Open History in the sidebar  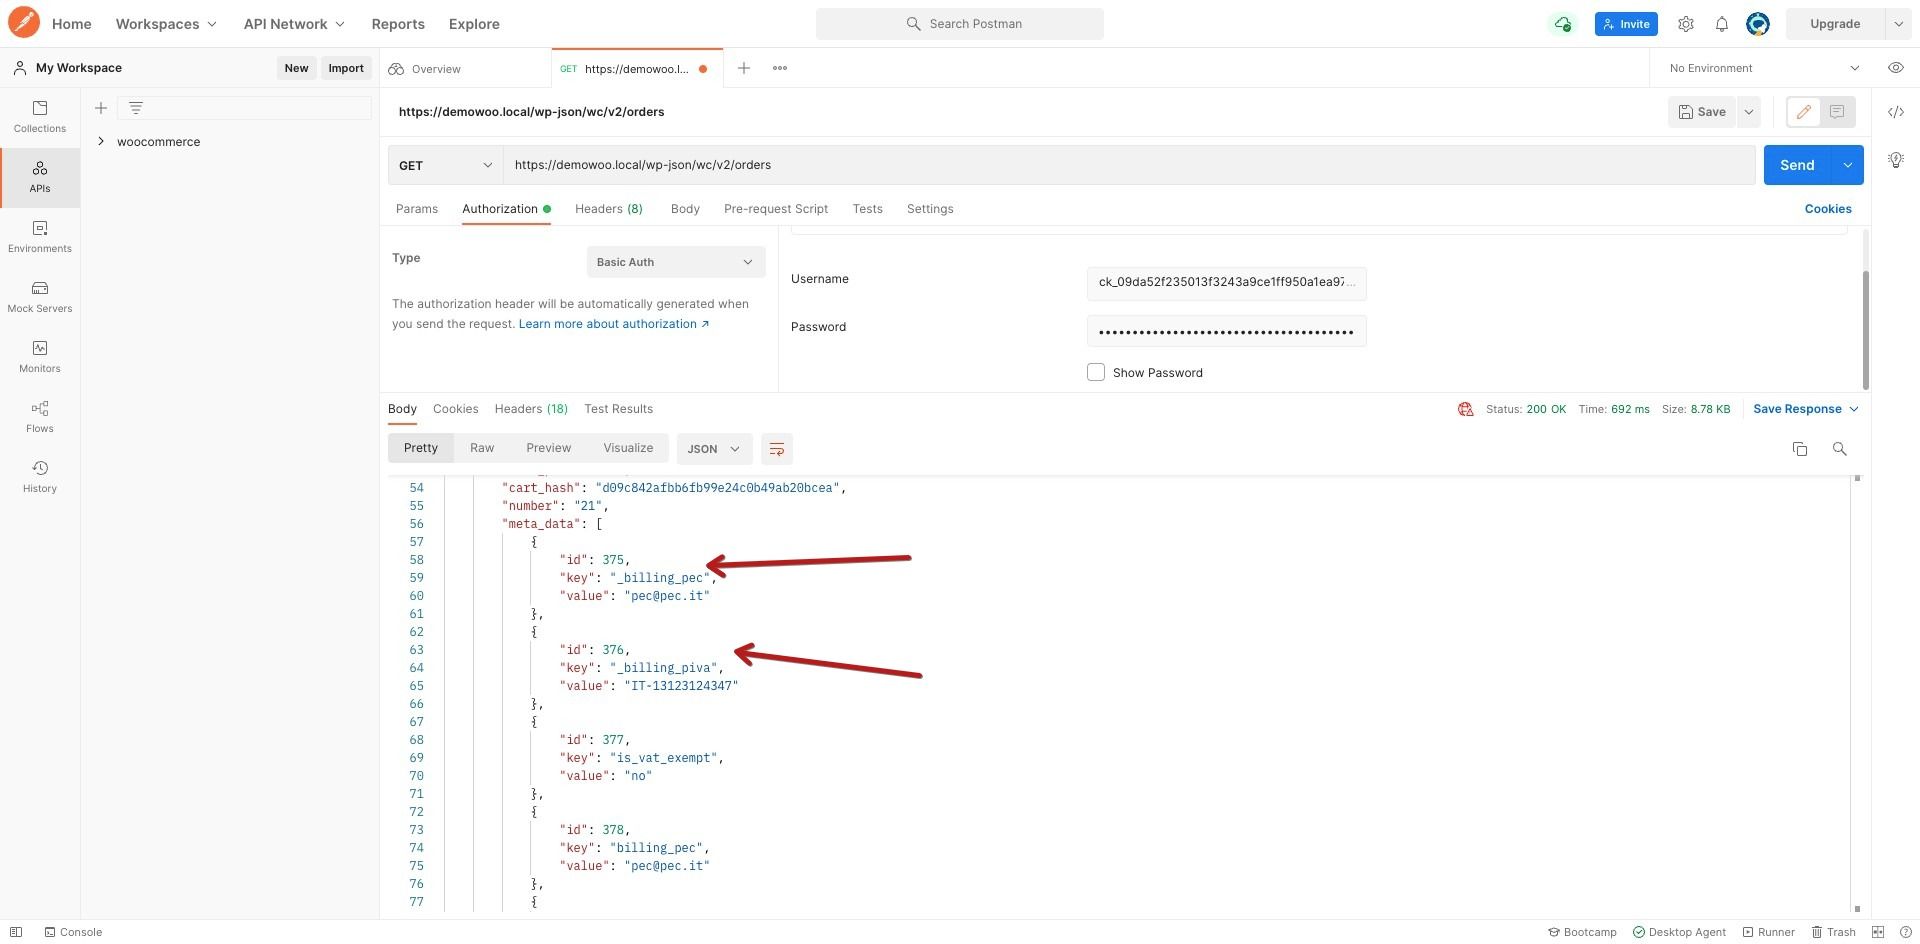[40, 477]
